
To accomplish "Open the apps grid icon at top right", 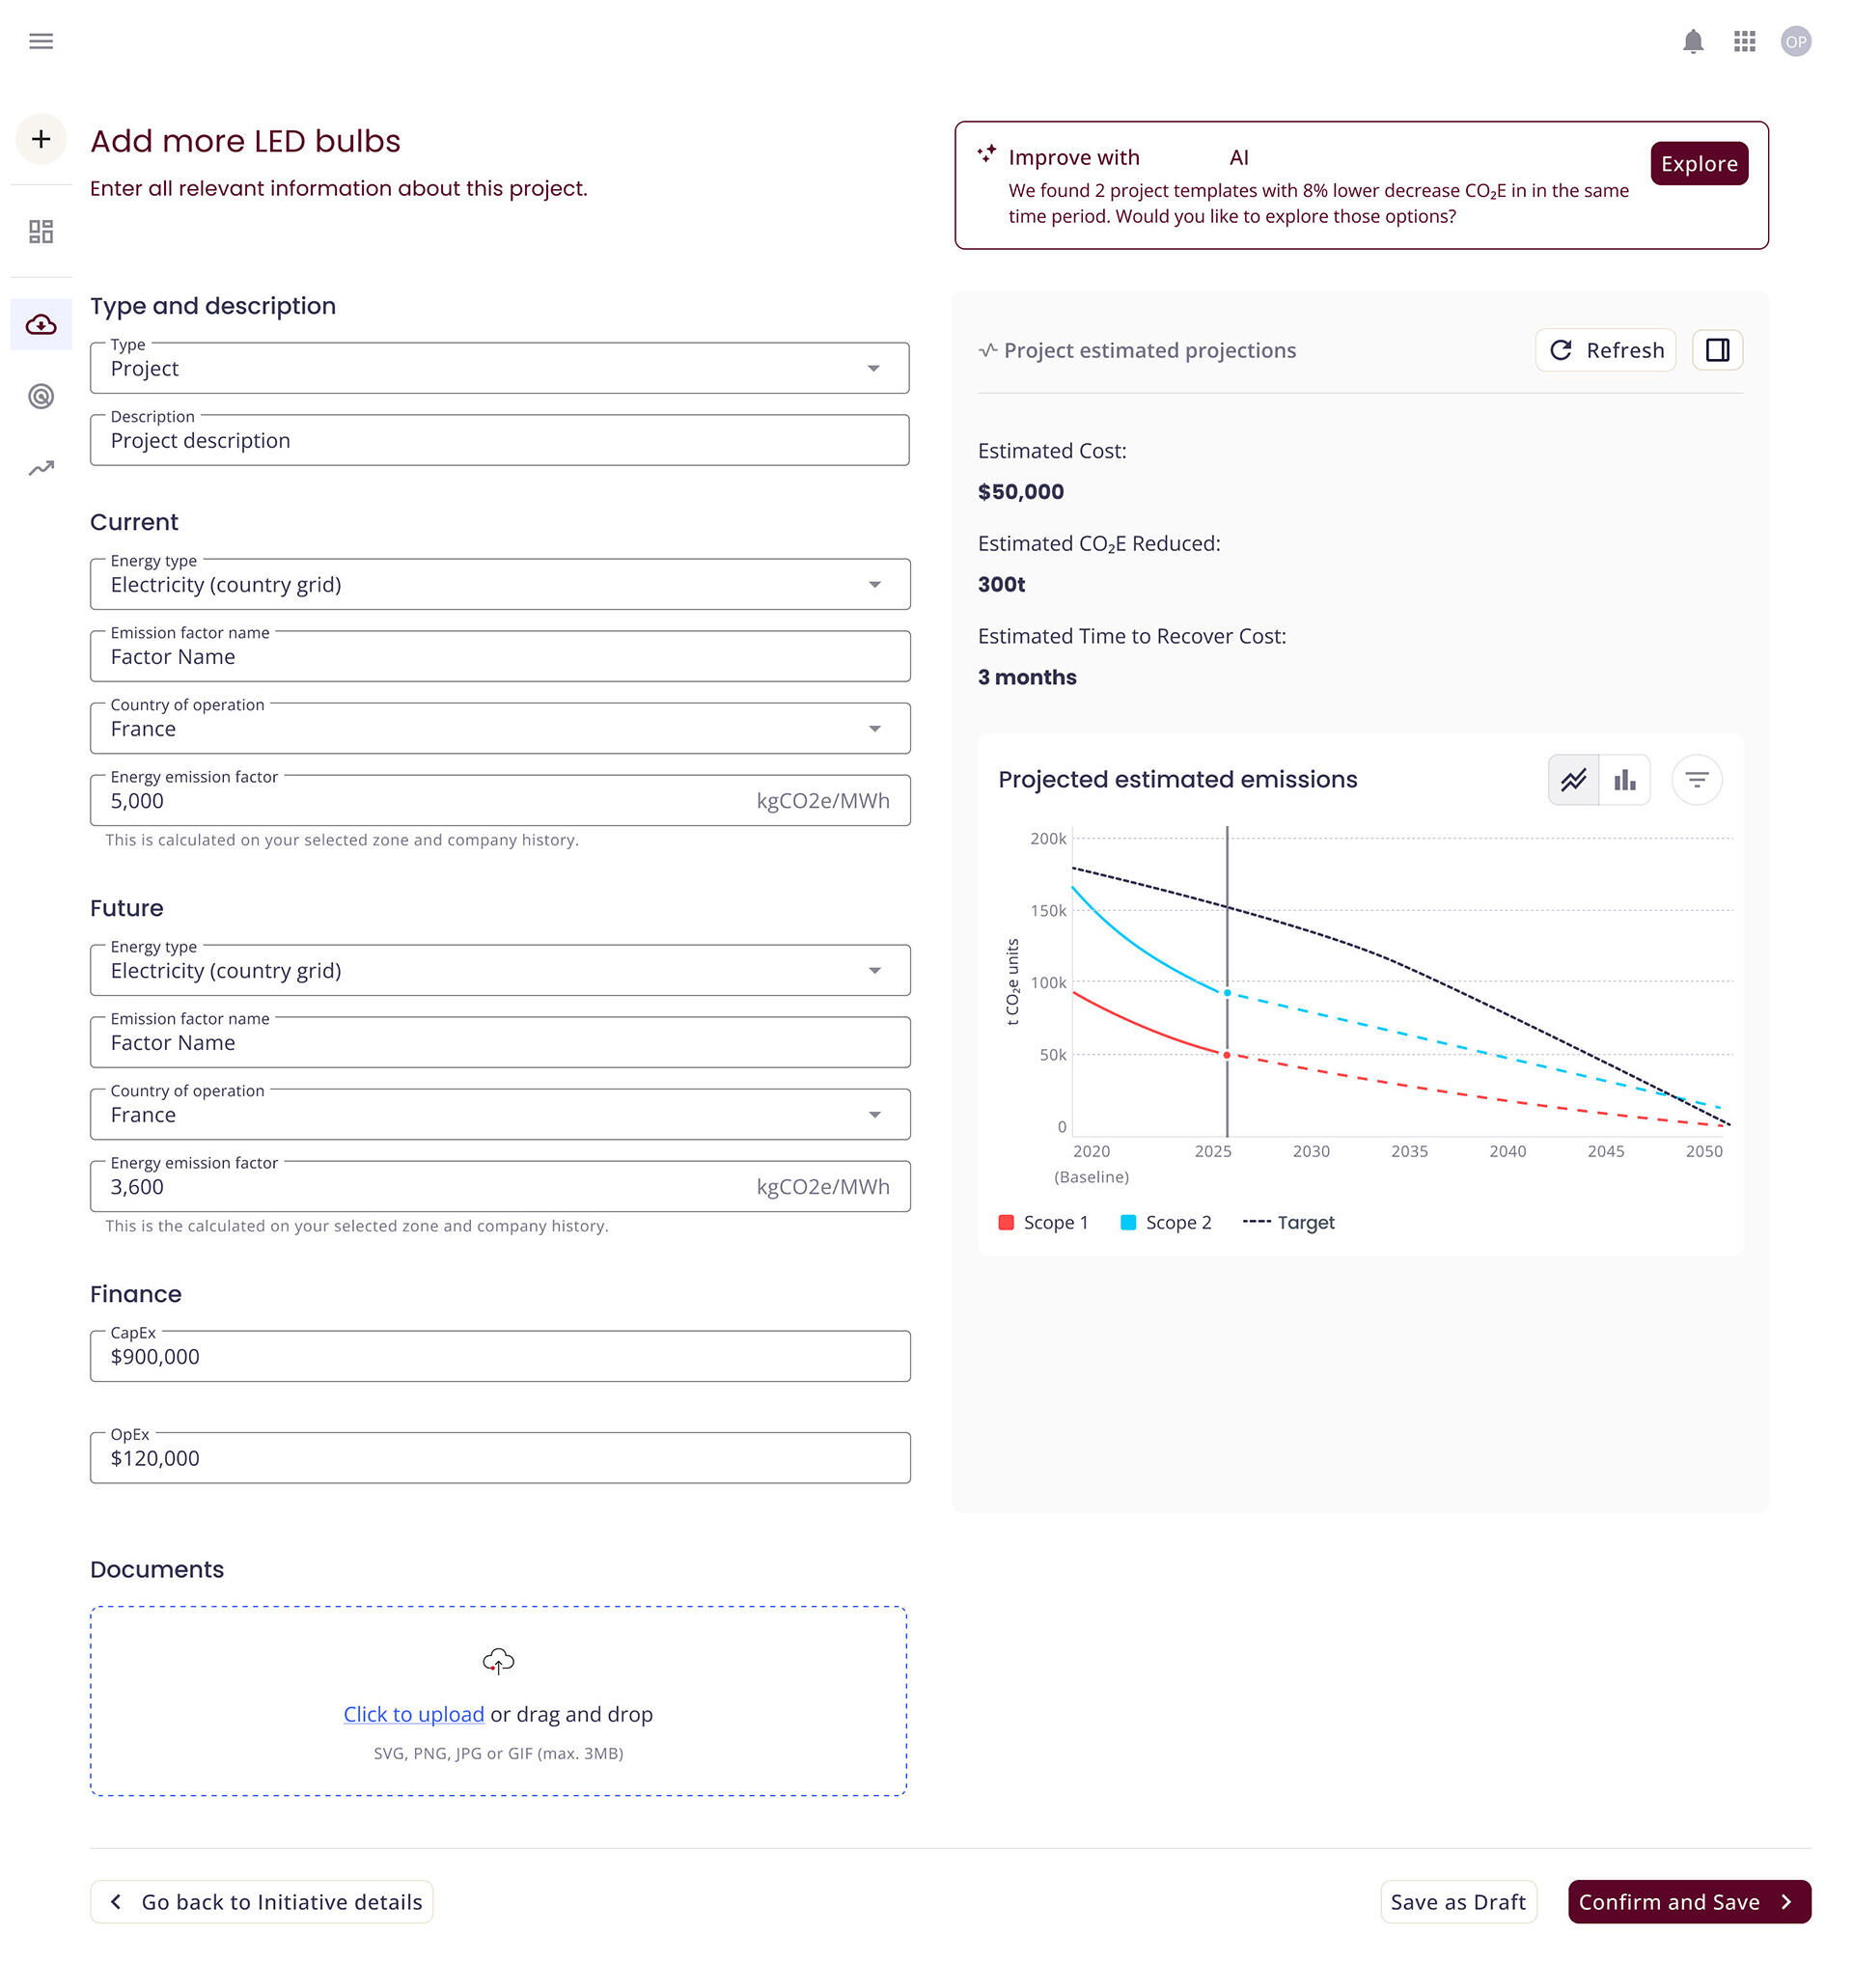I will click(1744, 41).
